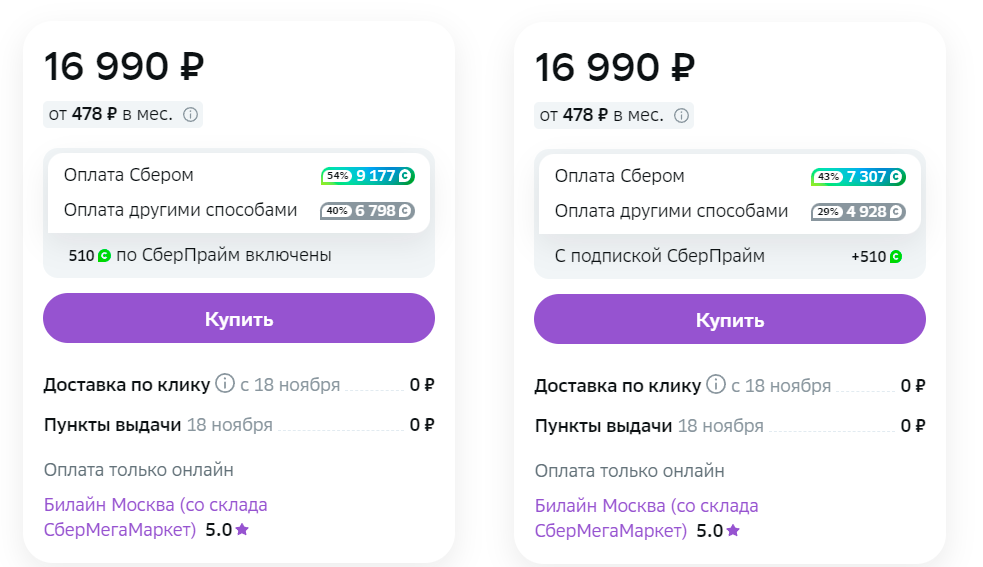Open left Билайн Москва seller link
This screenshot has width=983, height=567.
click(155, 517)
